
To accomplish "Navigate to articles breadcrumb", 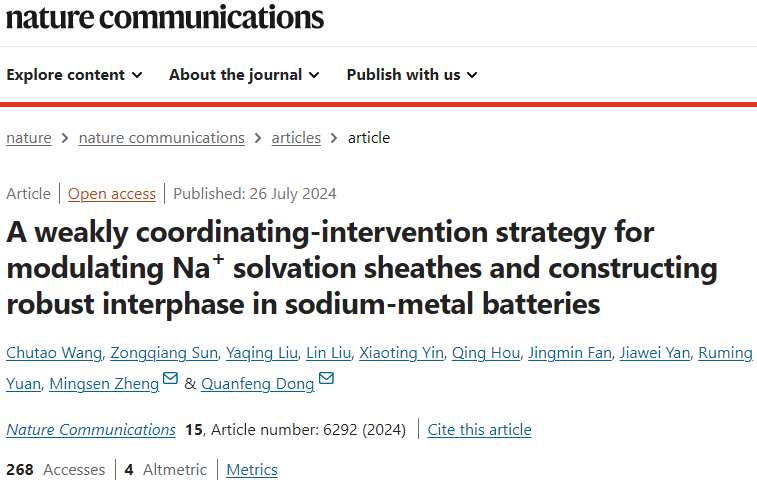I will click(x=296, y=138).
